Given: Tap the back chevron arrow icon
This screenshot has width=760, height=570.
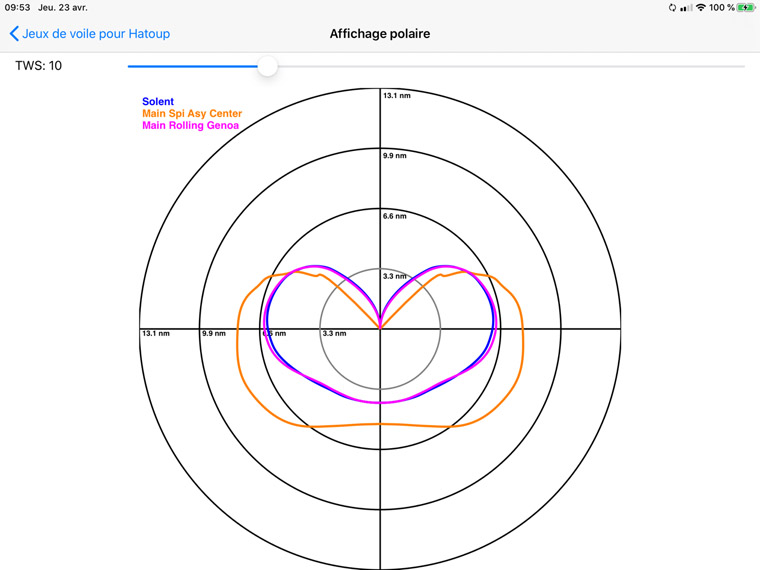Looking at the screenshot, I should click(x=14, y=34).
